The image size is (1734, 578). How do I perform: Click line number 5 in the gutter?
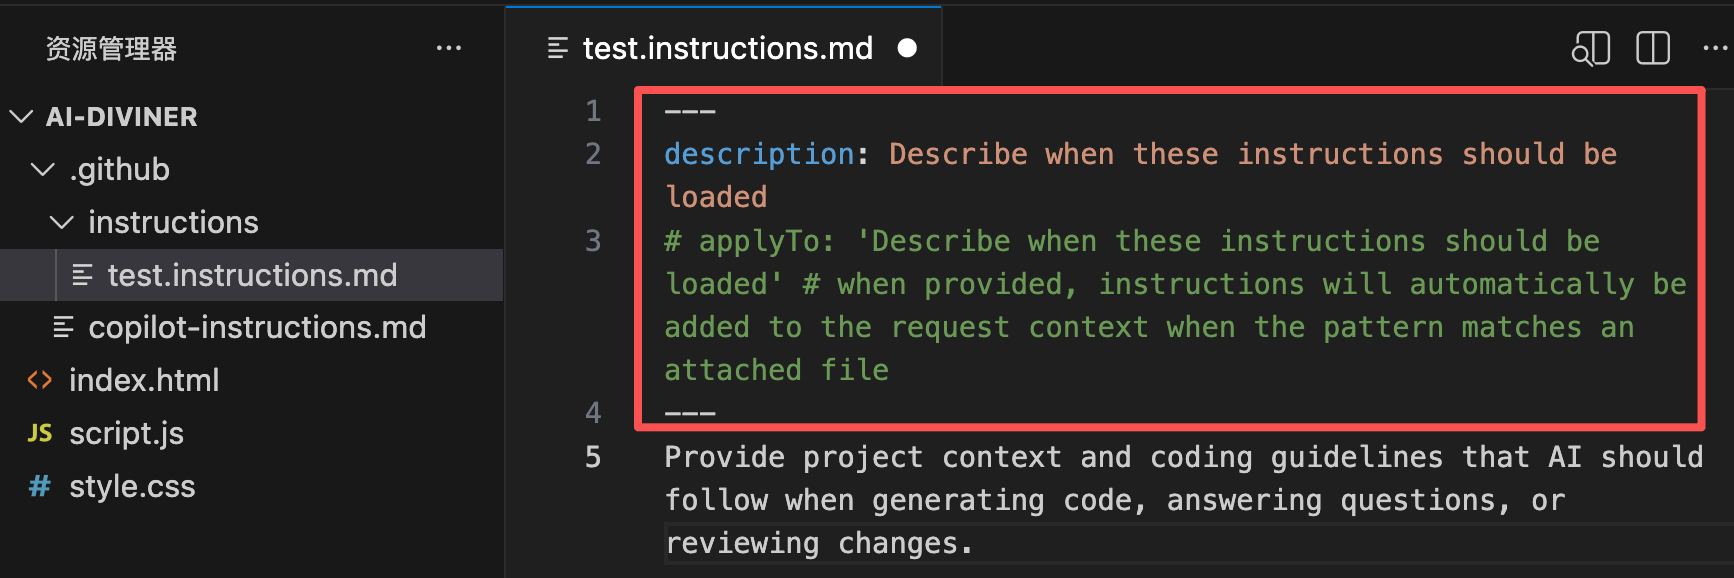coord(592,457)
